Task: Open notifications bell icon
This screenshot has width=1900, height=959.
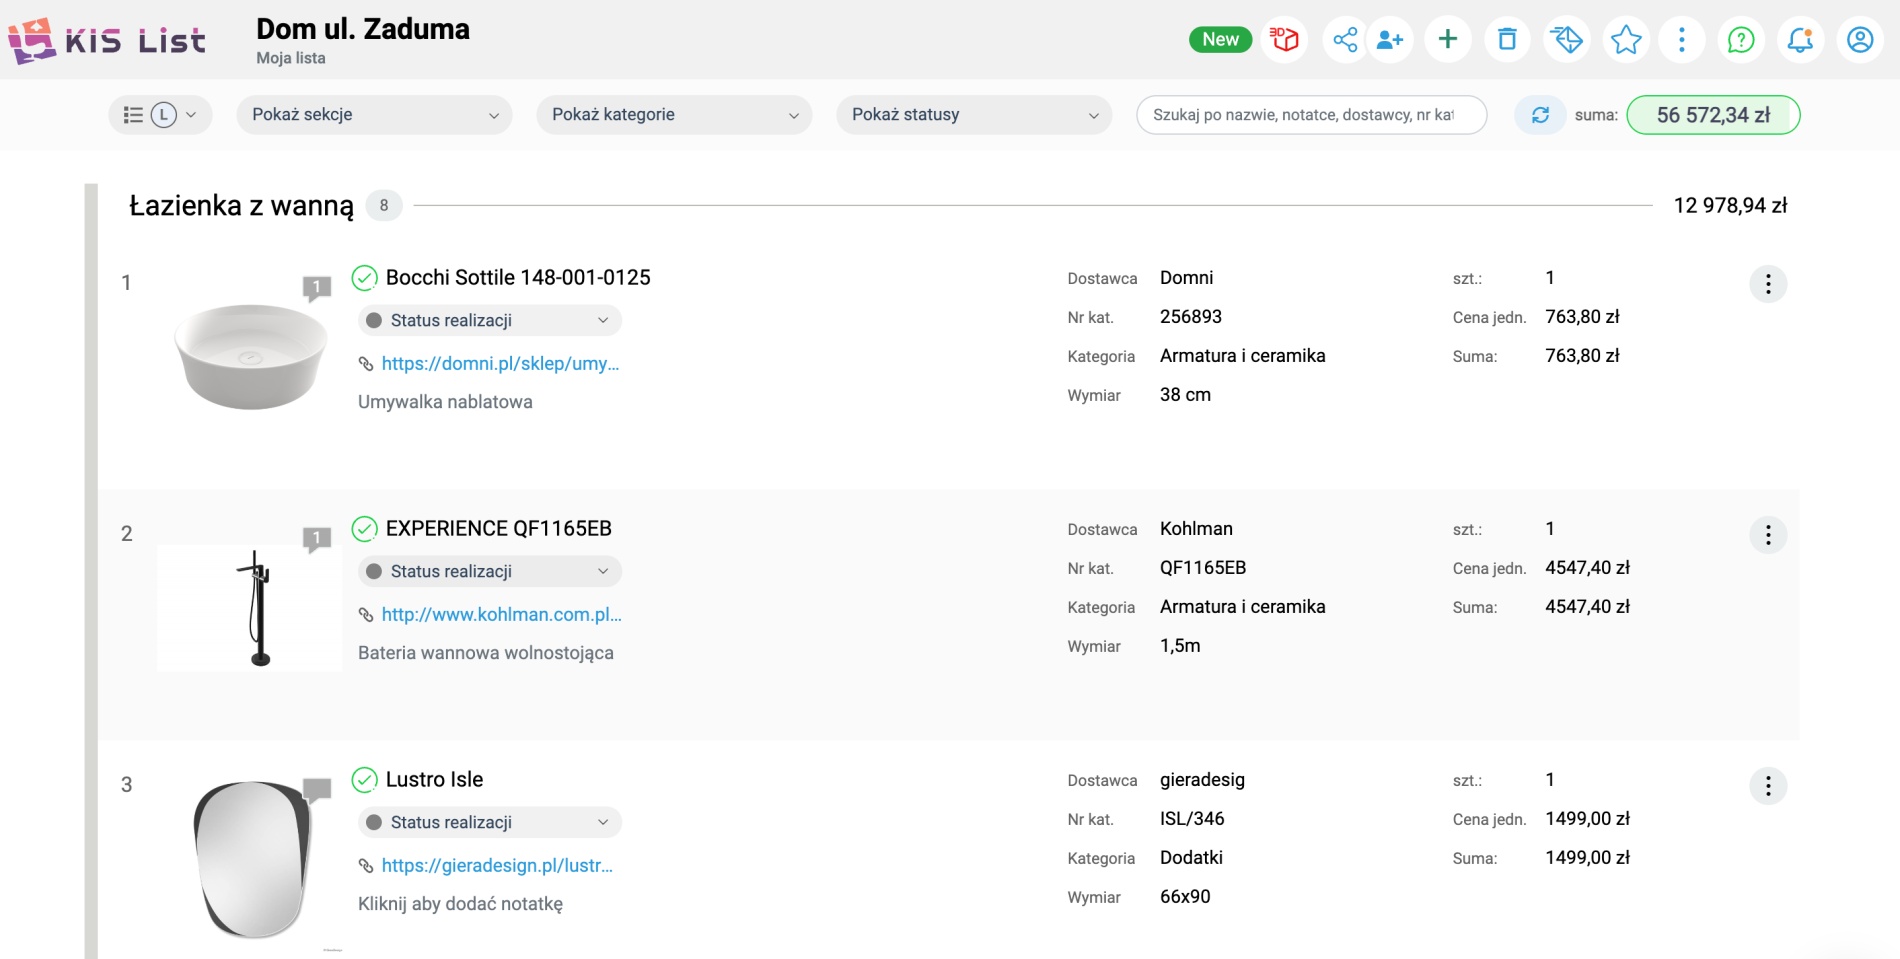Action: click(1800, 40)
